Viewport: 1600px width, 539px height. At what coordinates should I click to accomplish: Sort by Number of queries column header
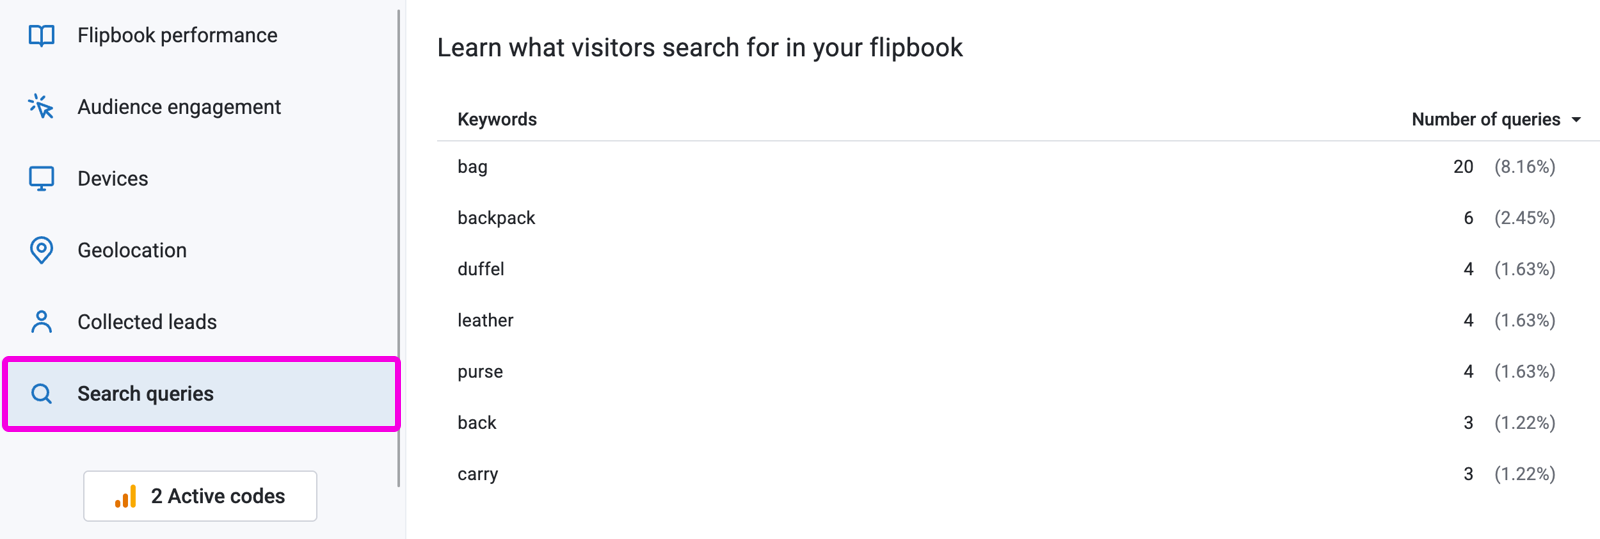(x=1485, y=119)
